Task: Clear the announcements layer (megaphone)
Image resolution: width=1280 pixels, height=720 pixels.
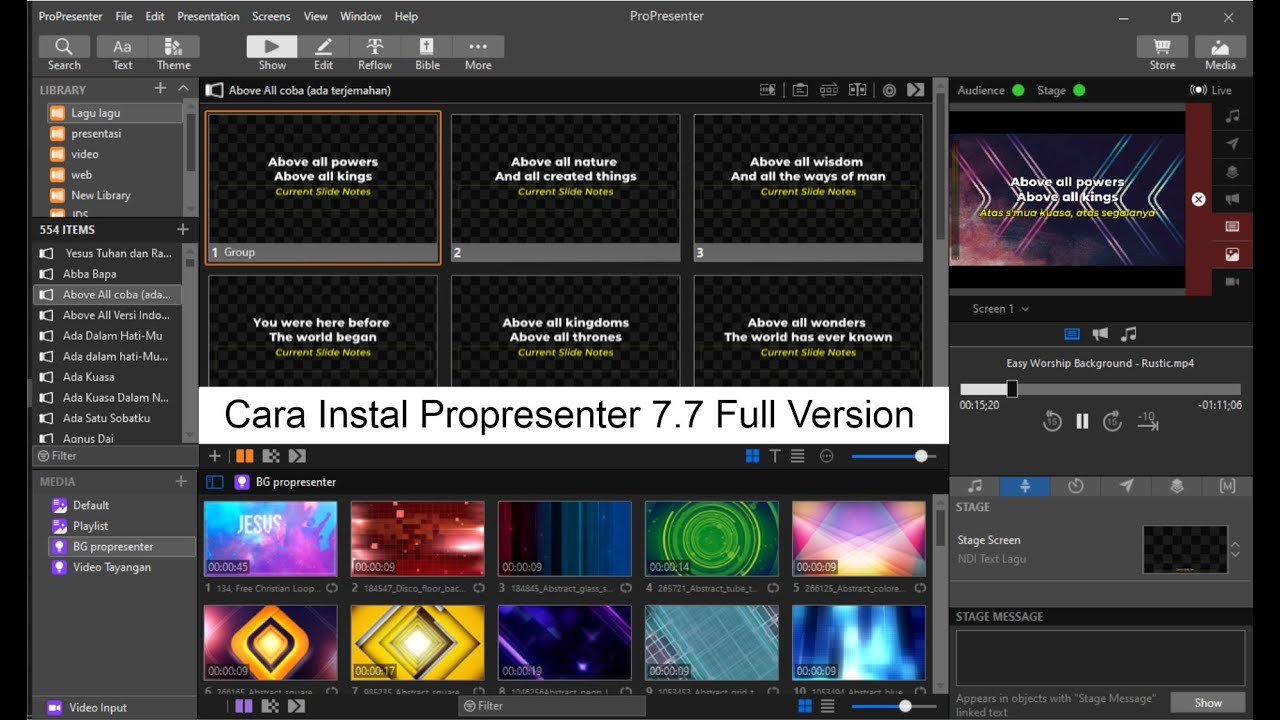Action: (1233, 199)
